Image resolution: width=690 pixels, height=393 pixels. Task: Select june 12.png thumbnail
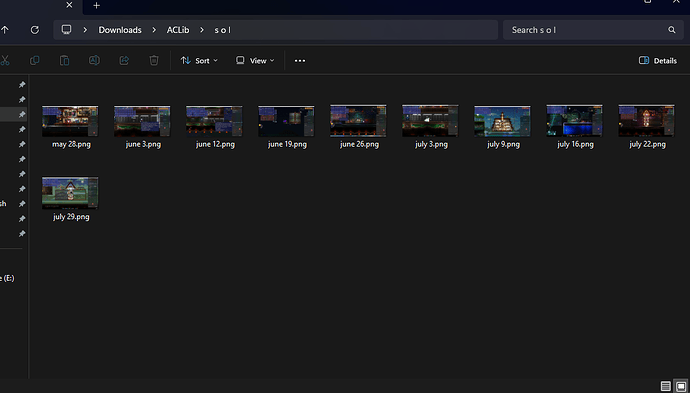click(x=214, y=121)
